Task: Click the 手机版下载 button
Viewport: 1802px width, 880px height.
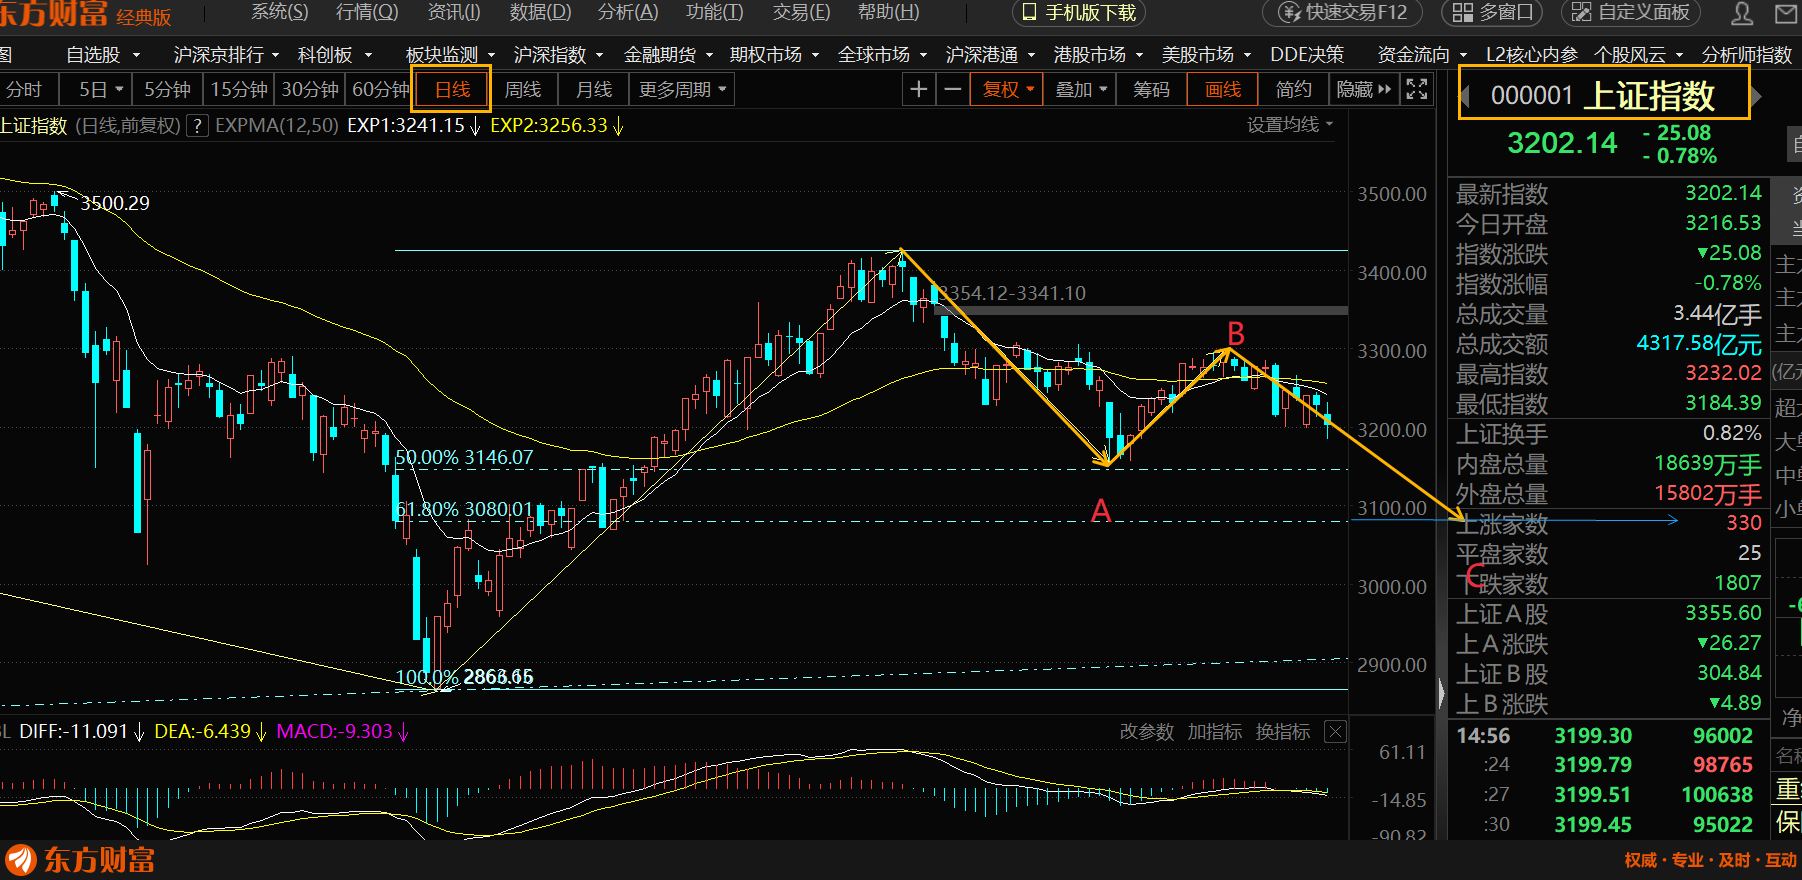Action: [1079, 13]
